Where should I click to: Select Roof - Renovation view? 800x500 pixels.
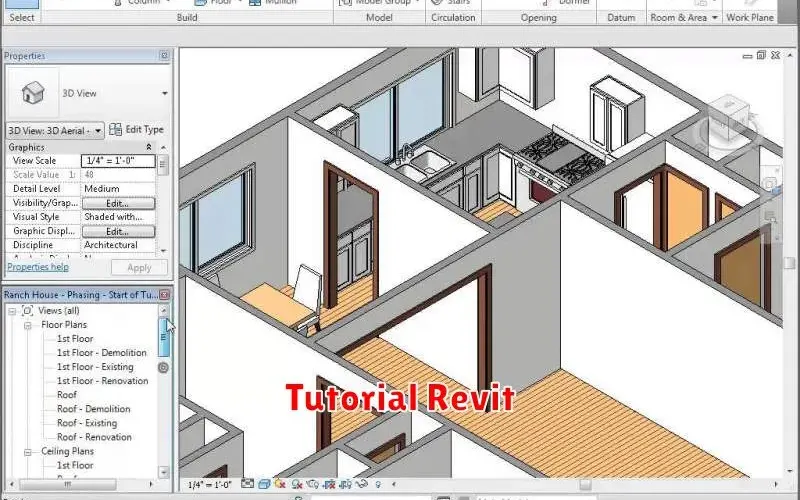(x=94, y=437)
